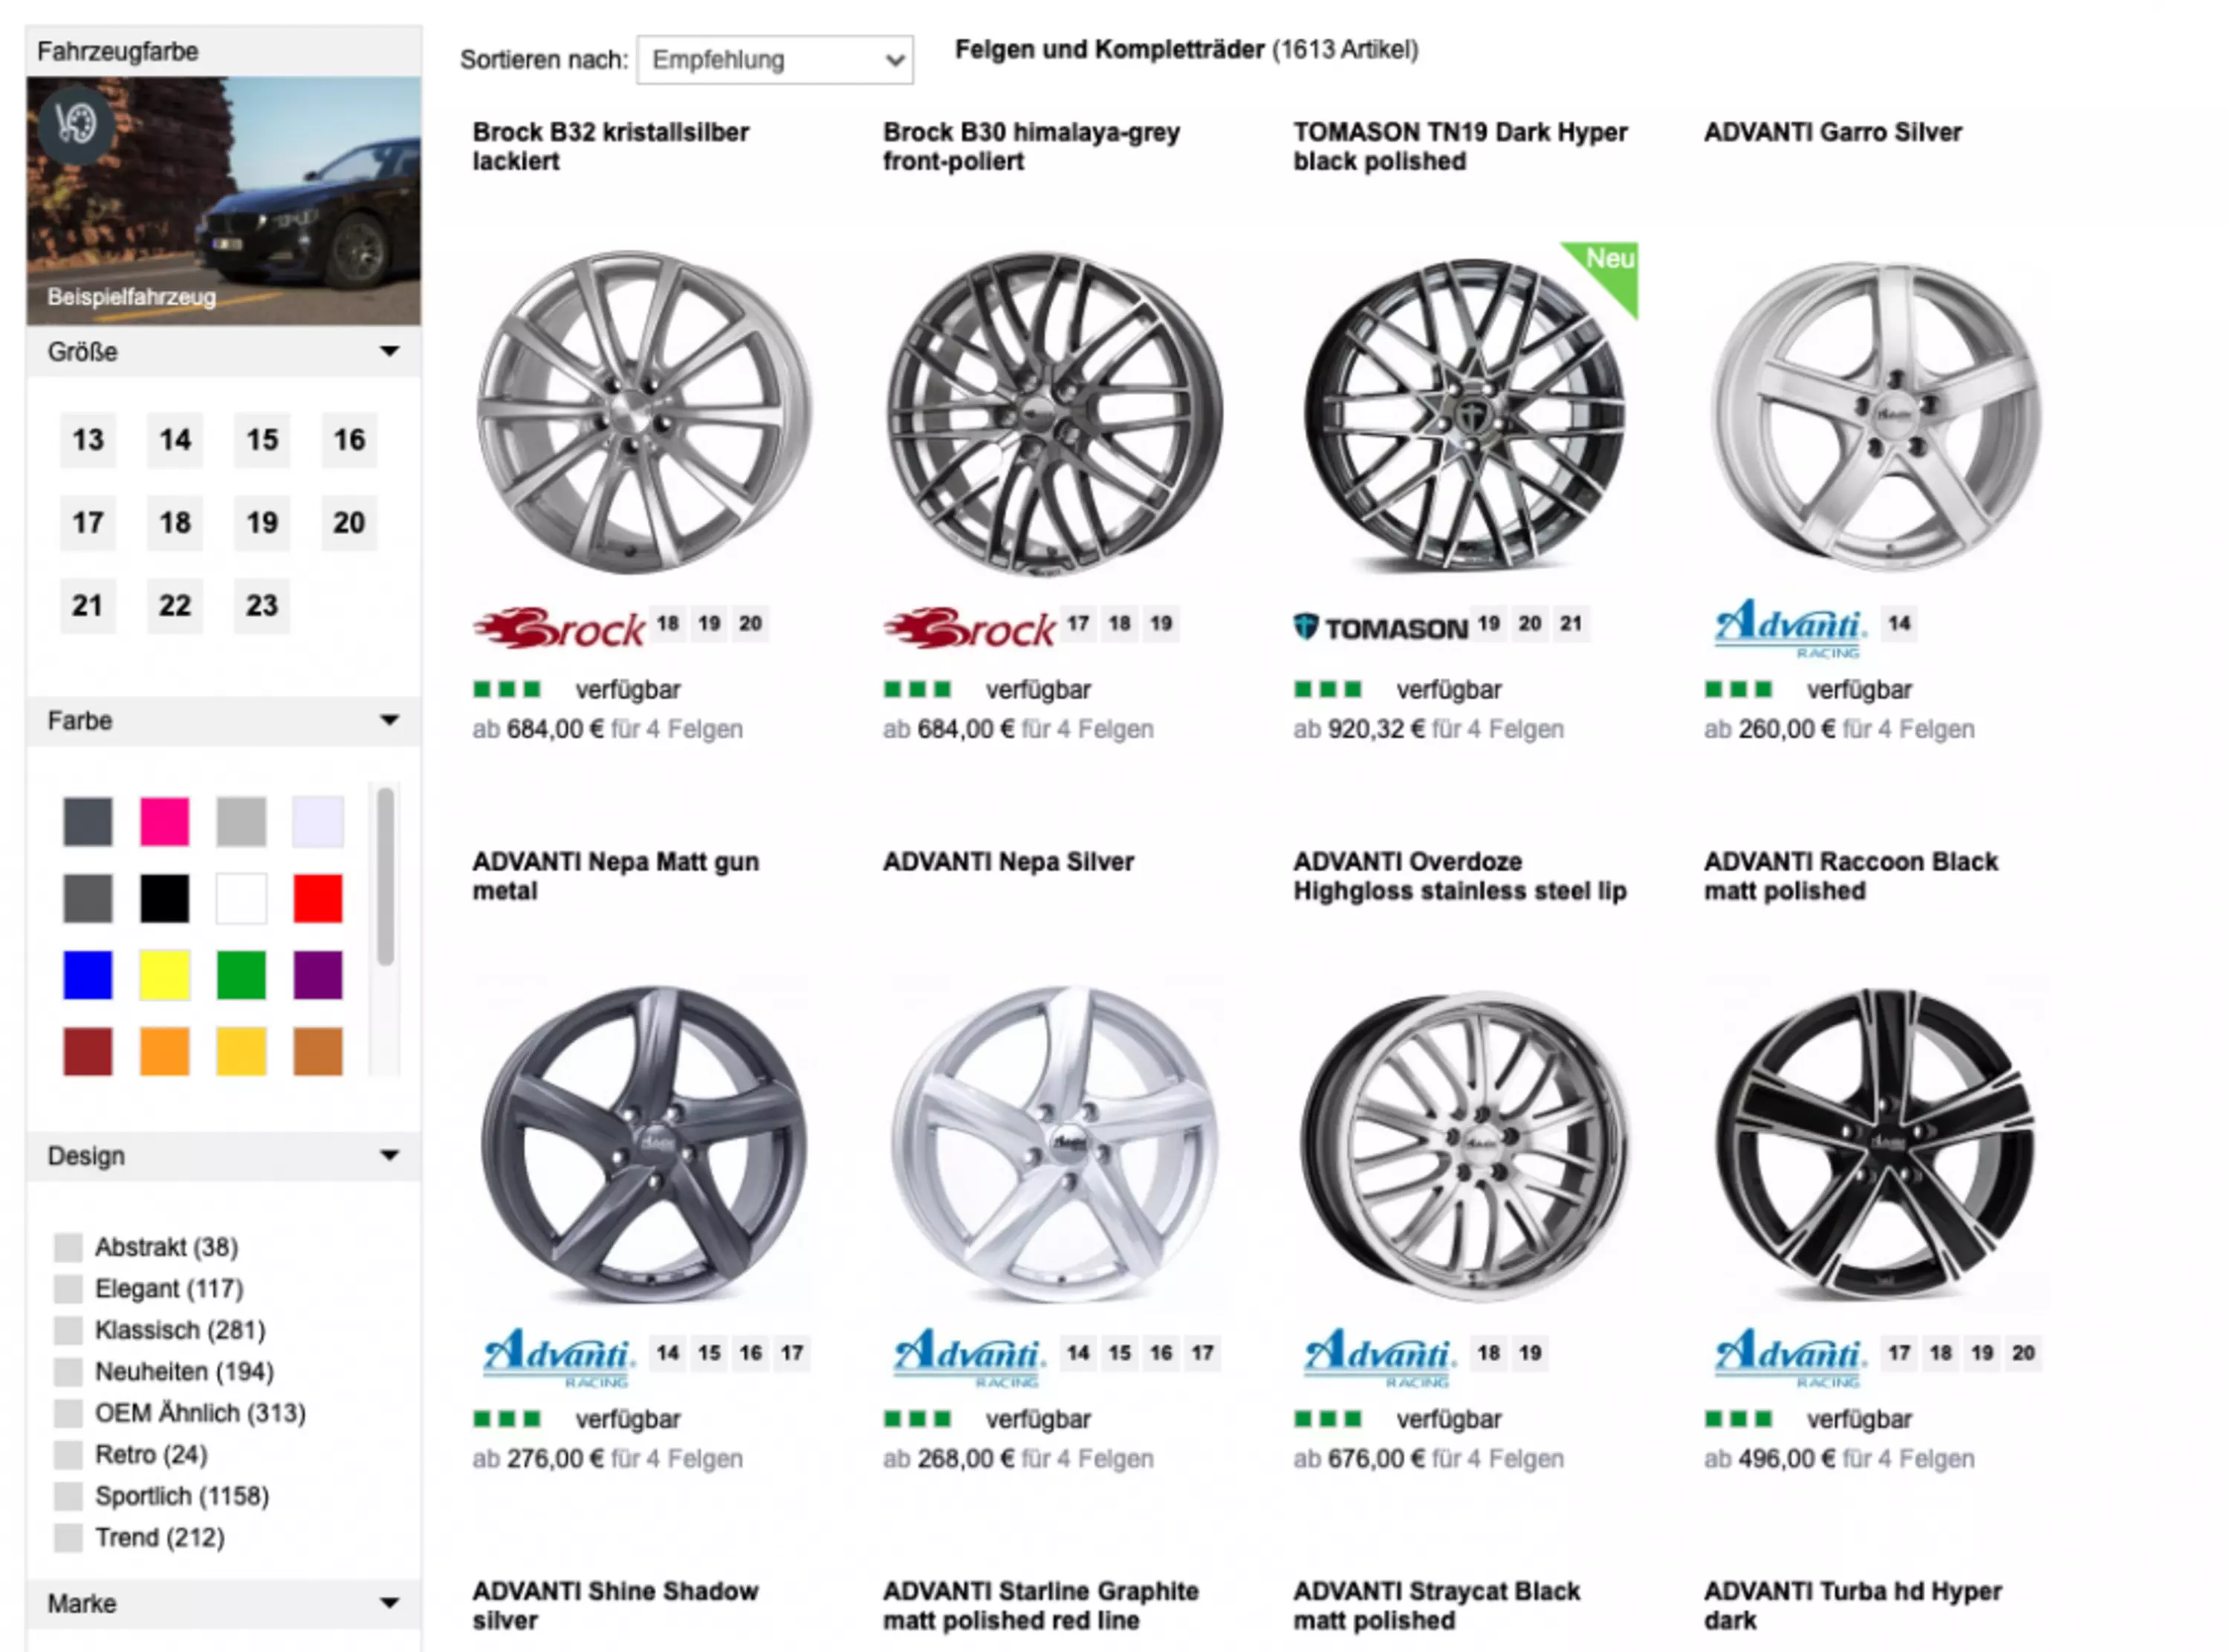Click the Advanti logo under Nepa Matt gun metal

click(x=558, y=1357)
